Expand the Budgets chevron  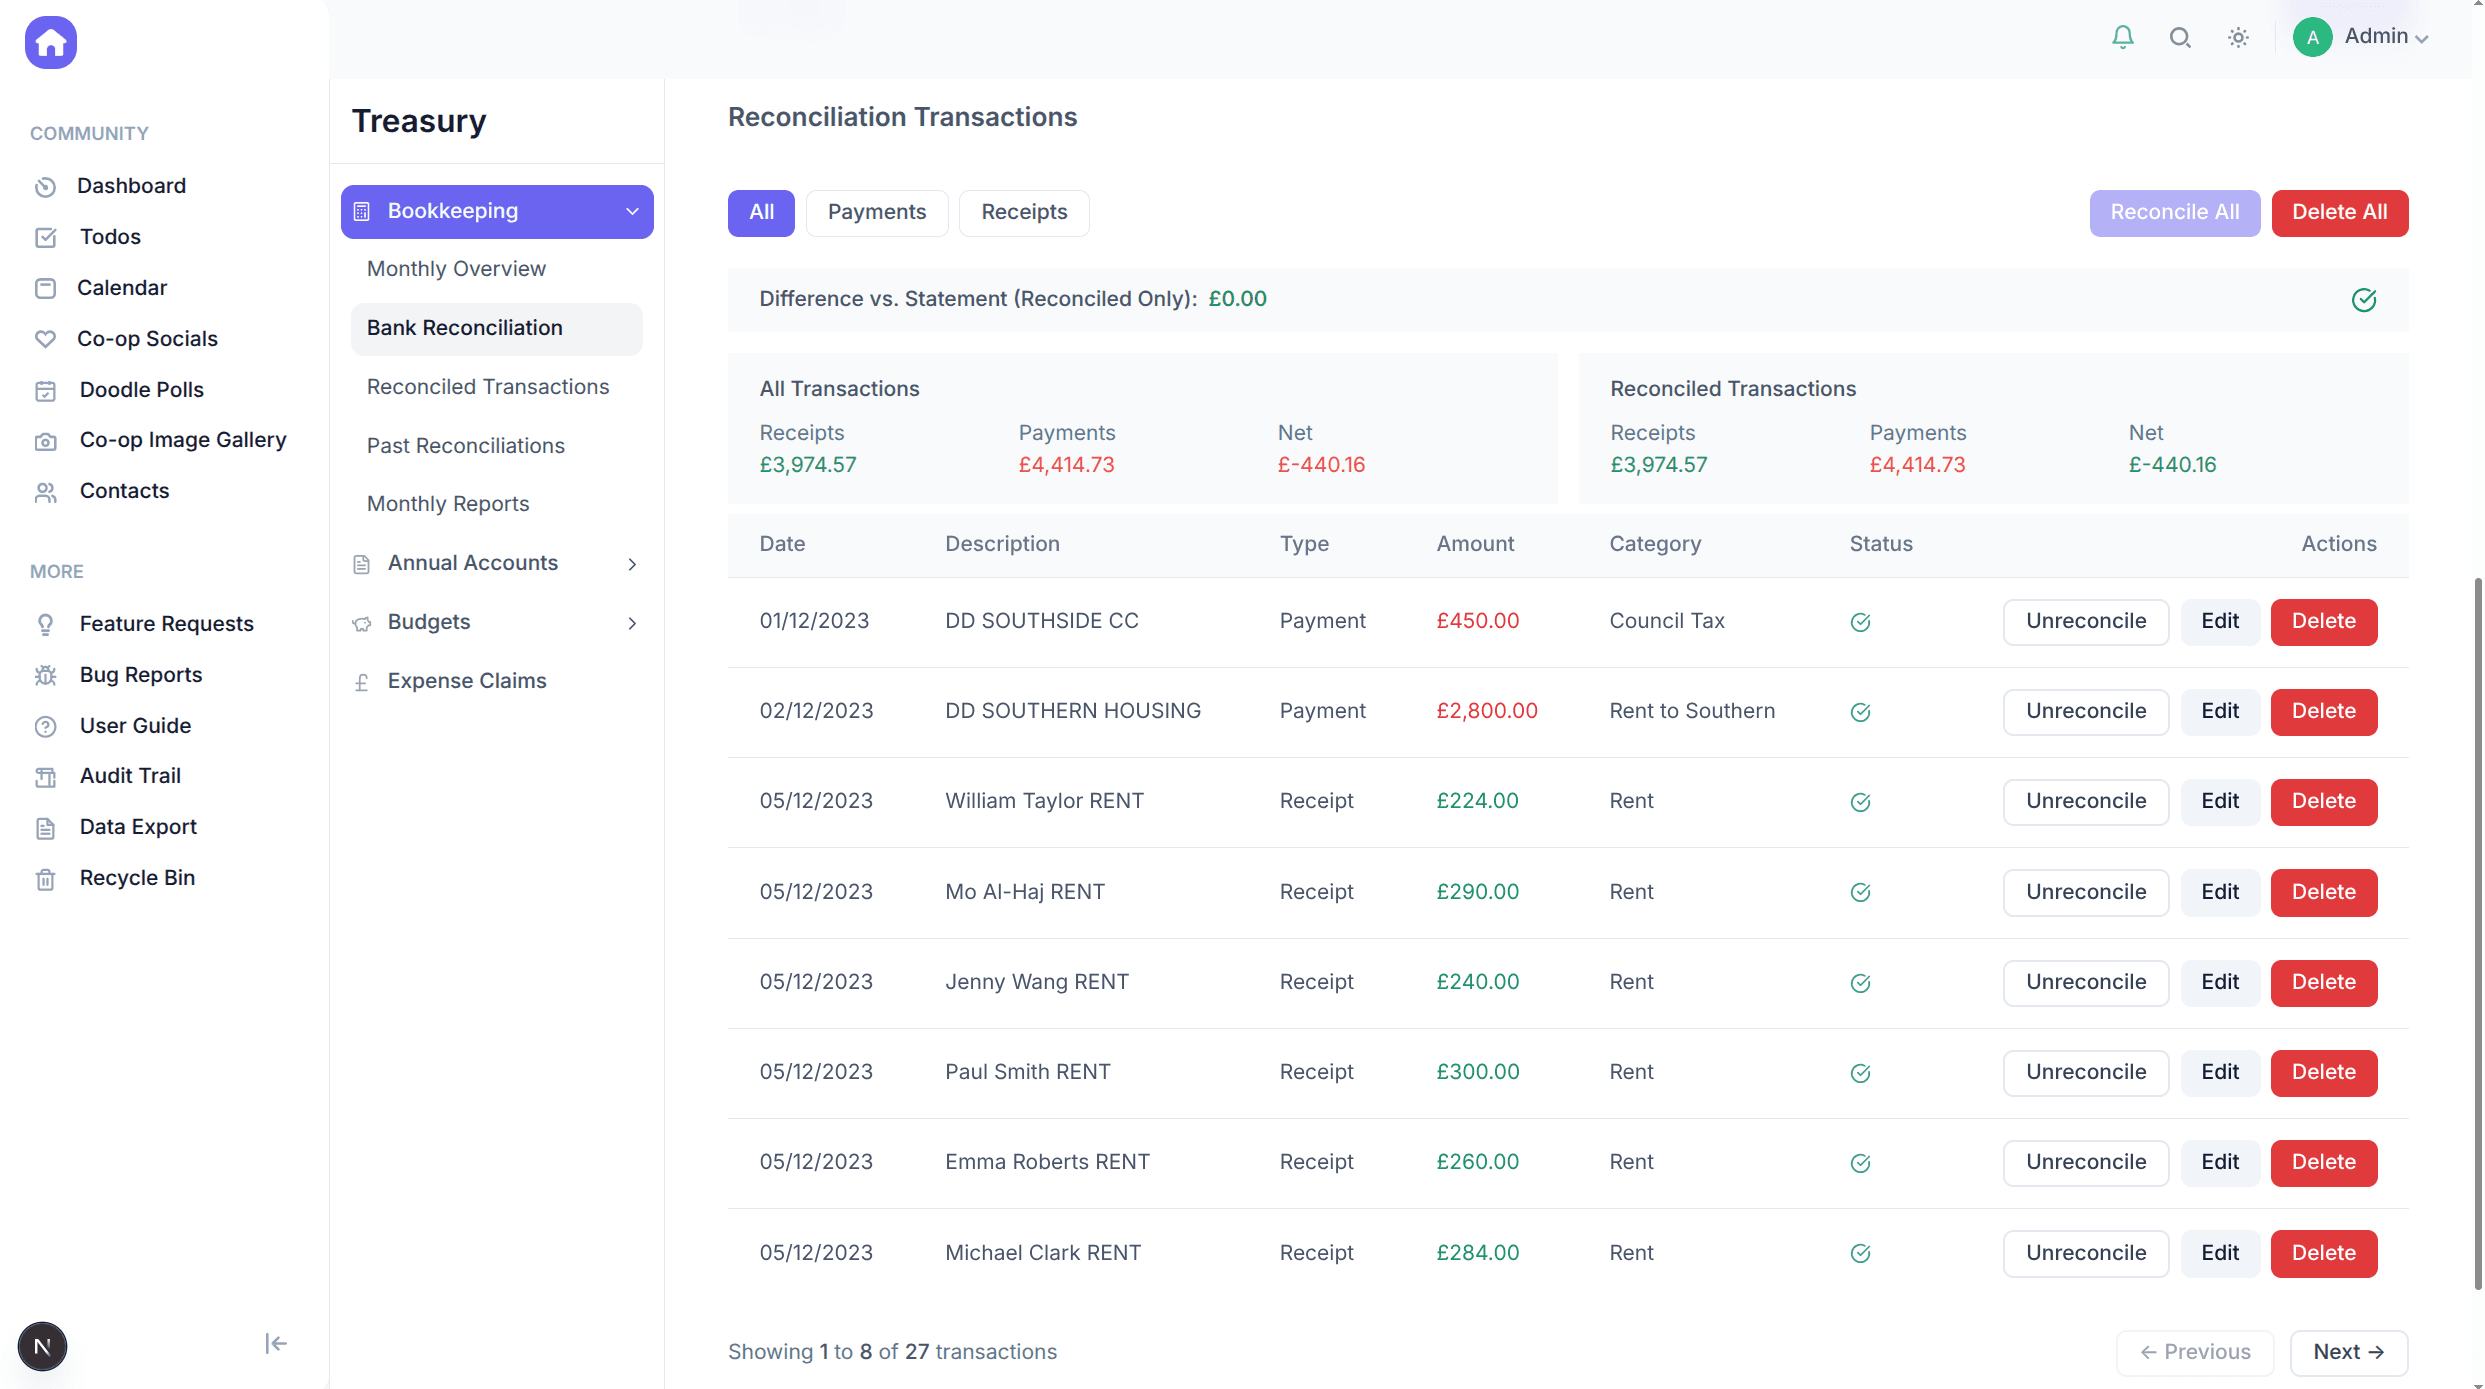631,622
